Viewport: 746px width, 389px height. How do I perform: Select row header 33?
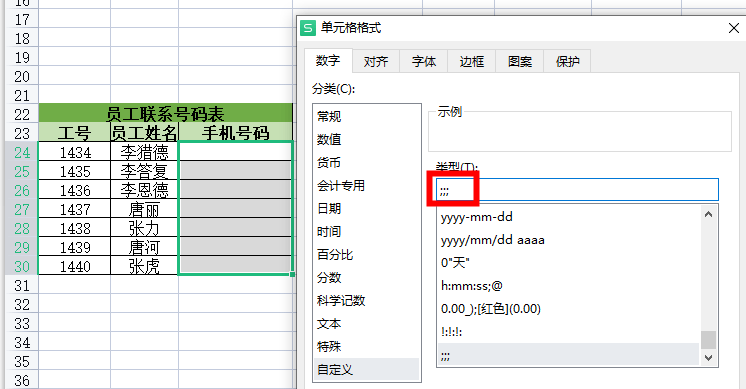(x=22, y=324)
